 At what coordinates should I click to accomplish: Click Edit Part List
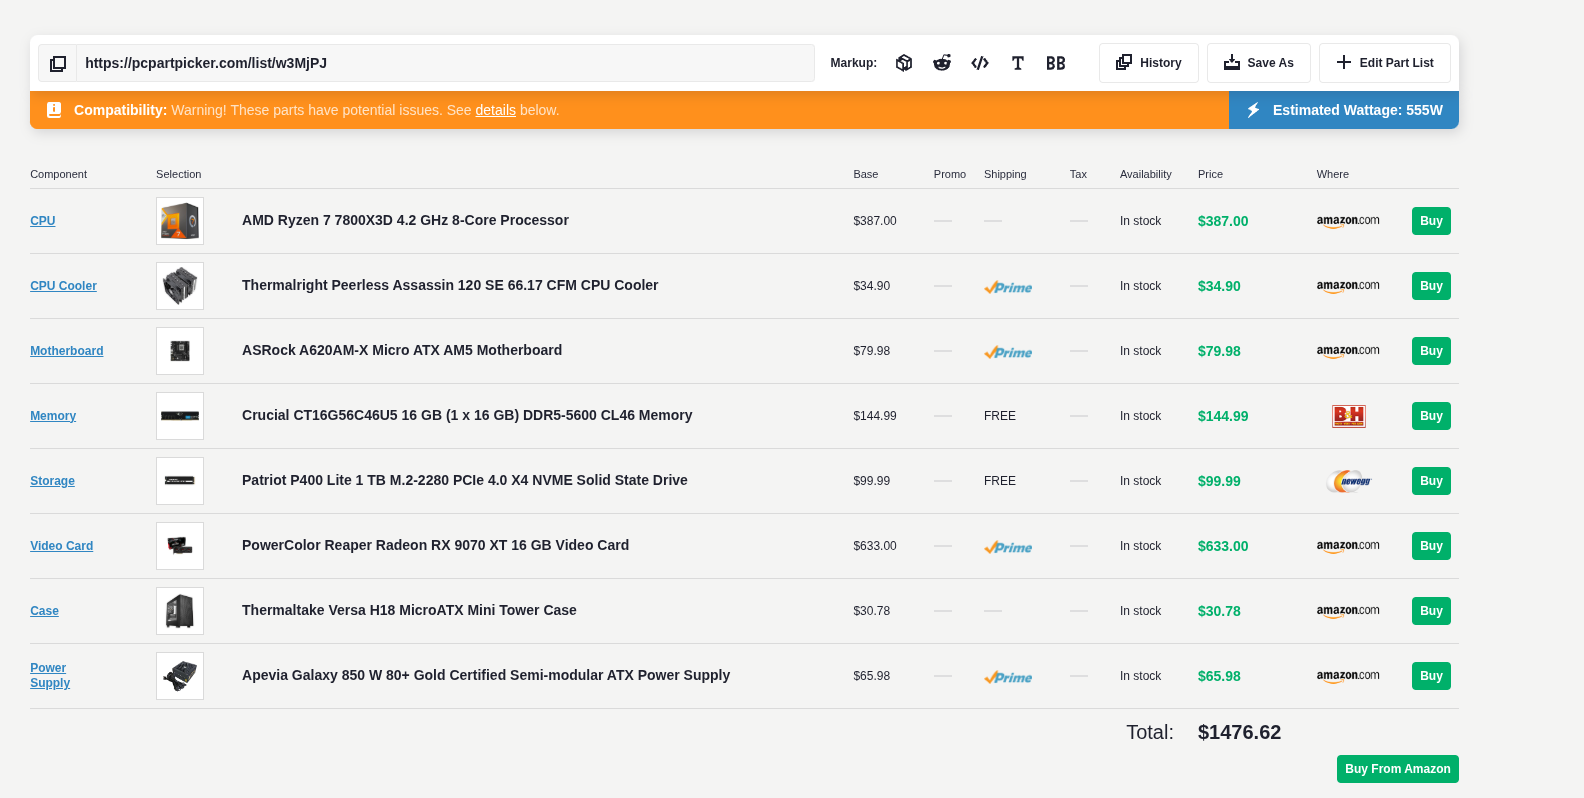(x=1385, y=63)
